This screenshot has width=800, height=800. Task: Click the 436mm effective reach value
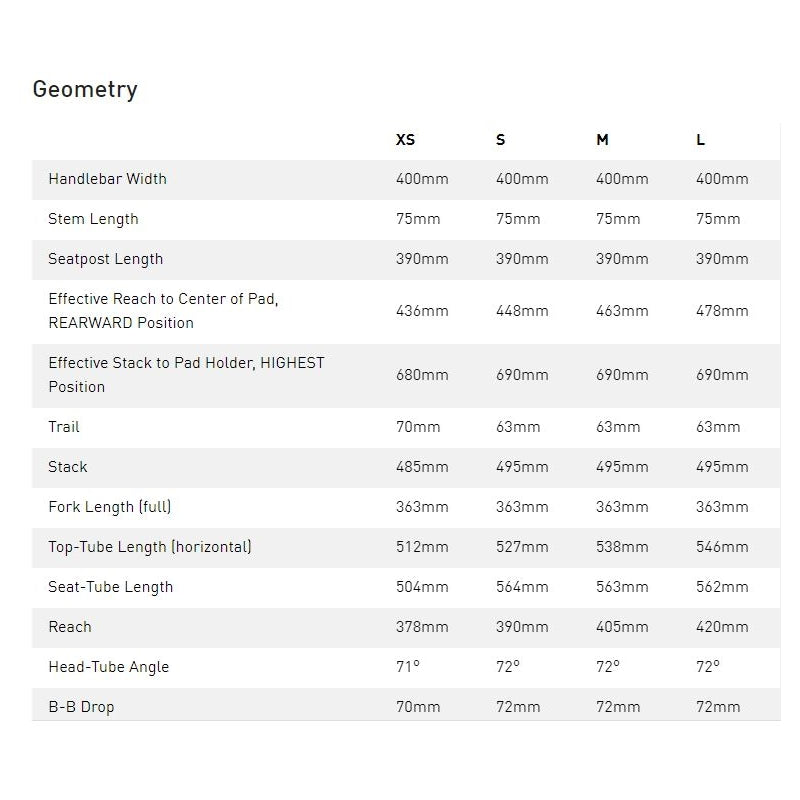pos(422,311)
